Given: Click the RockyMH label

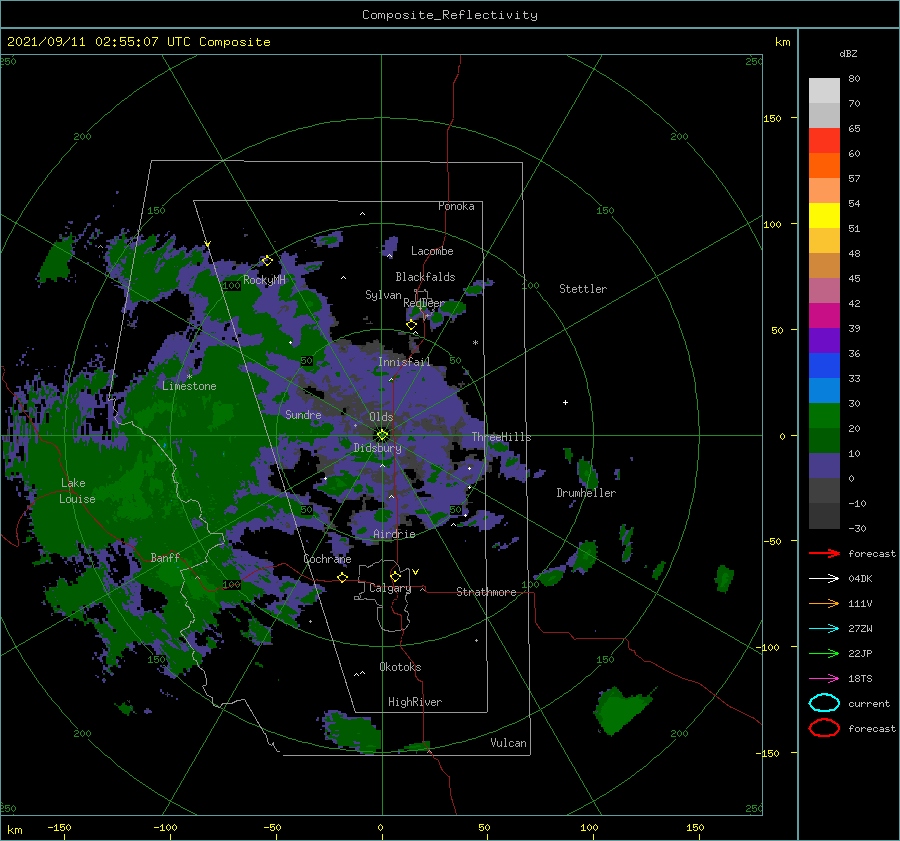Looking at the screenshot, I should [264, 280].
